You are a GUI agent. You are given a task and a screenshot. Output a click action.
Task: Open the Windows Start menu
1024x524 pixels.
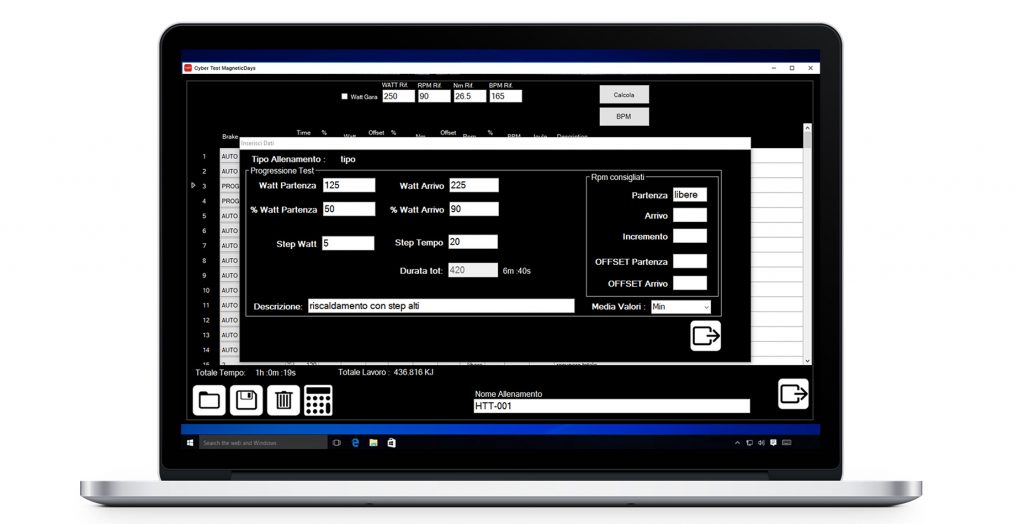point(190,442)
